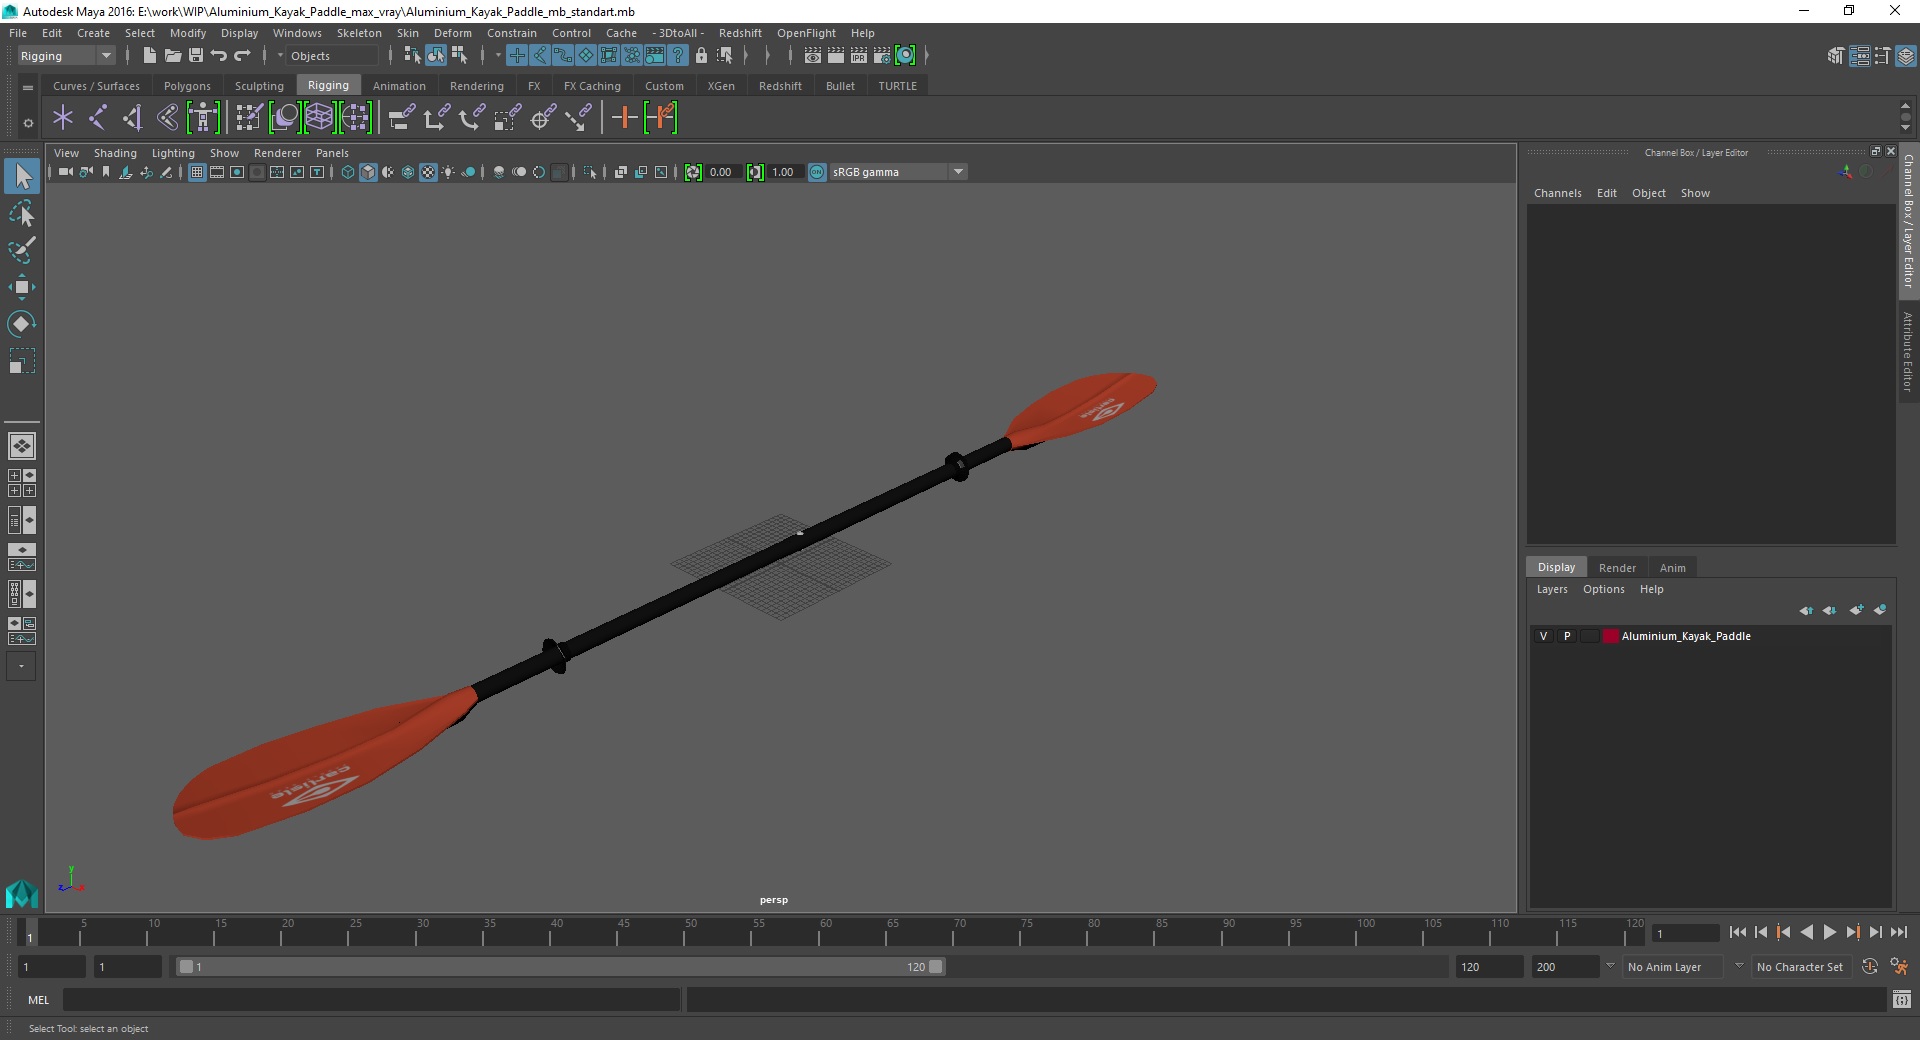The image size is (1920, 1040).
Task: Activate the Scale tool in the toolbox
Action: pos(22,361)
